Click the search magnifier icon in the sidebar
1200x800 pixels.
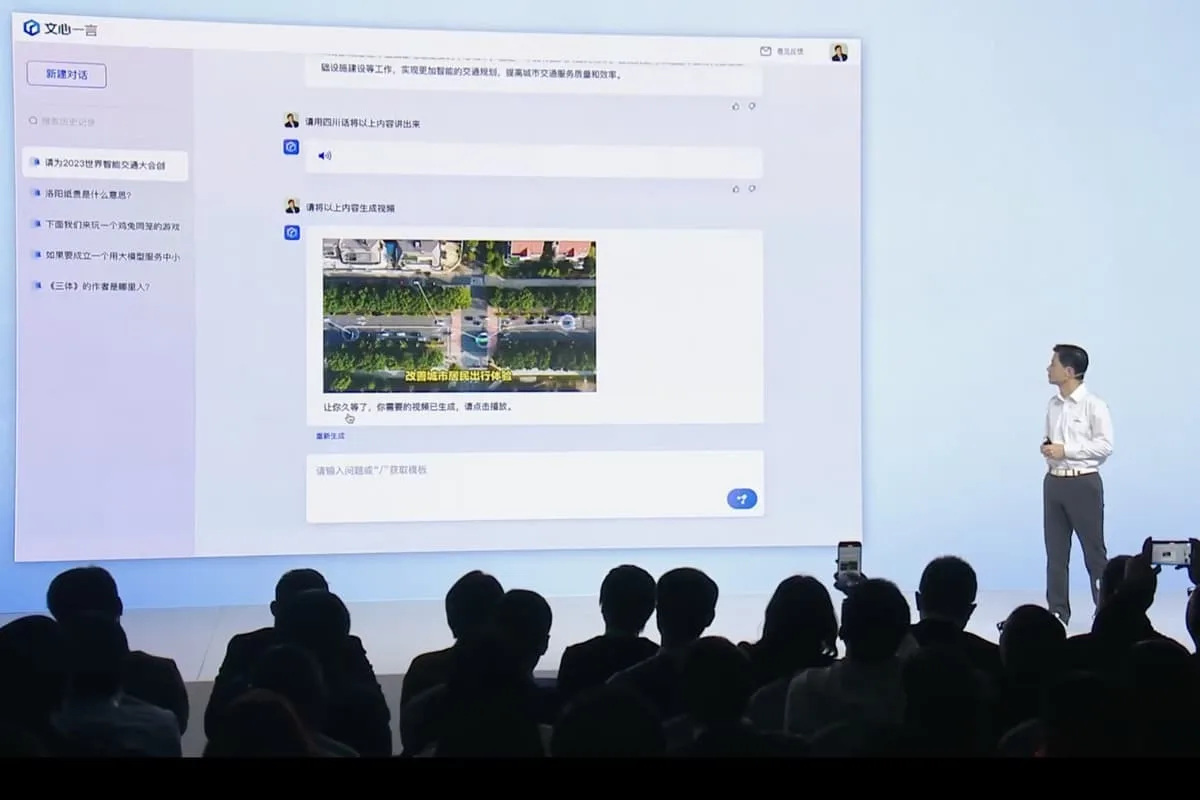coord(33,121)
